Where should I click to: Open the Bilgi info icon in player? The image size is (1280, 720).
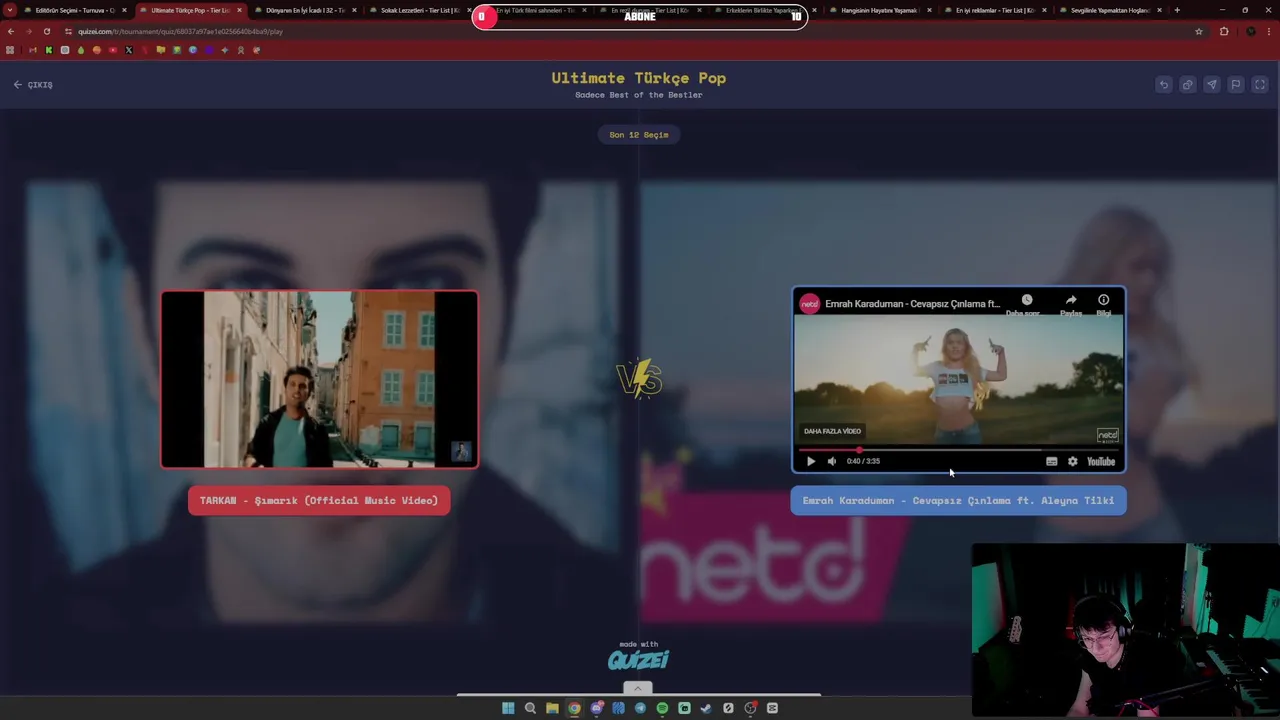(x=1103, y=300)
